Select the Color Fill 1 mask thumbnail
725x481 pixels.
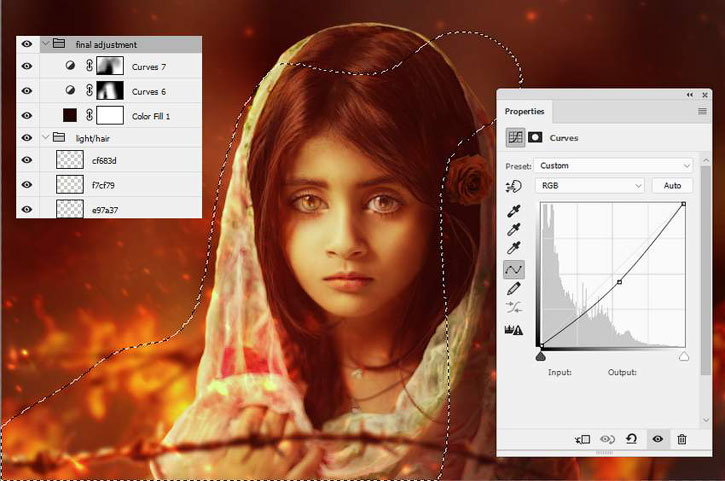[110, 115]
